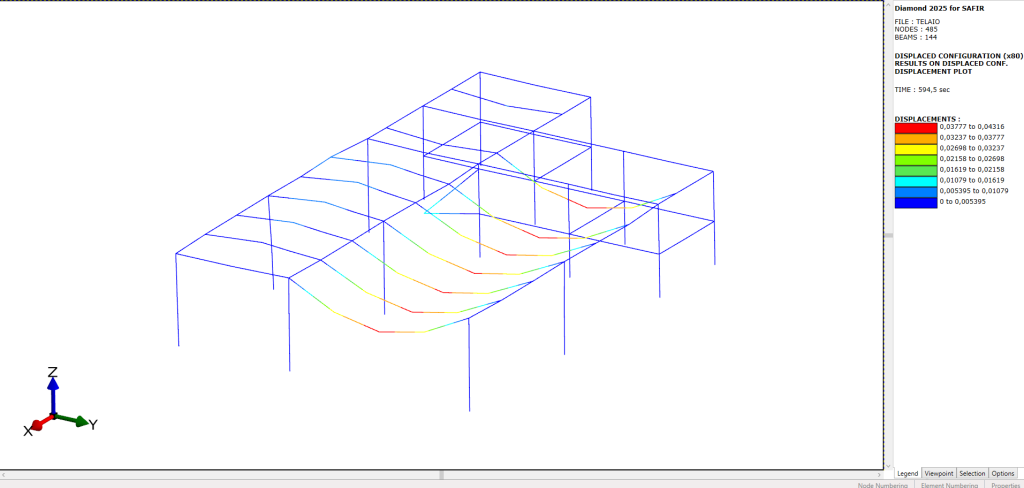Switch to the Viewpoint tab

coord(939,473)
